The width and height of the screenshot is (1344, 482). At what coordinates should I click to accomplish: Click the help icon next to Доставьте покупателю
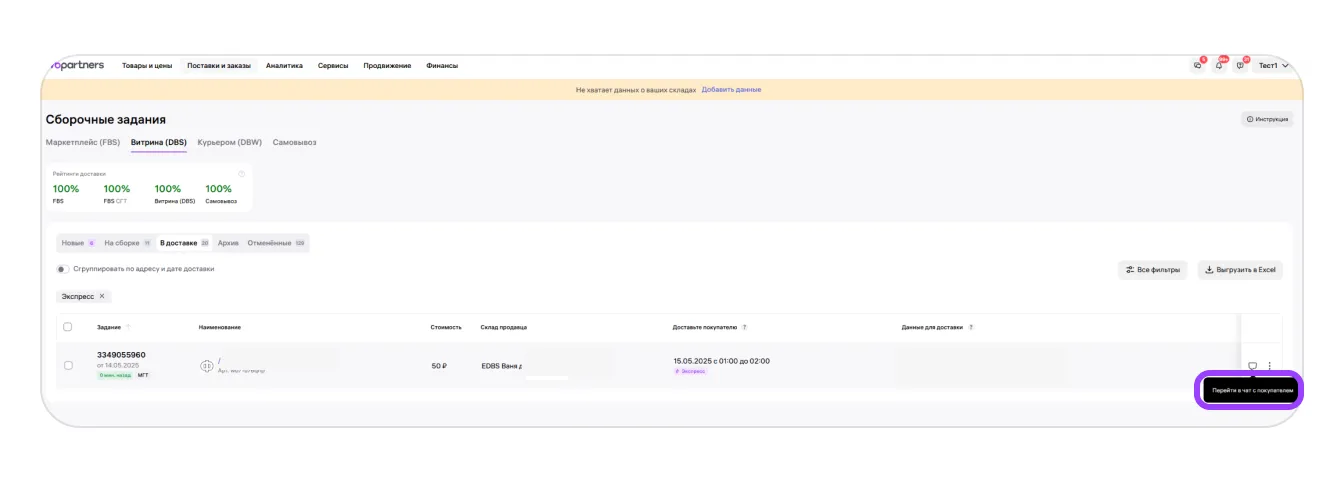coord(744,327)
